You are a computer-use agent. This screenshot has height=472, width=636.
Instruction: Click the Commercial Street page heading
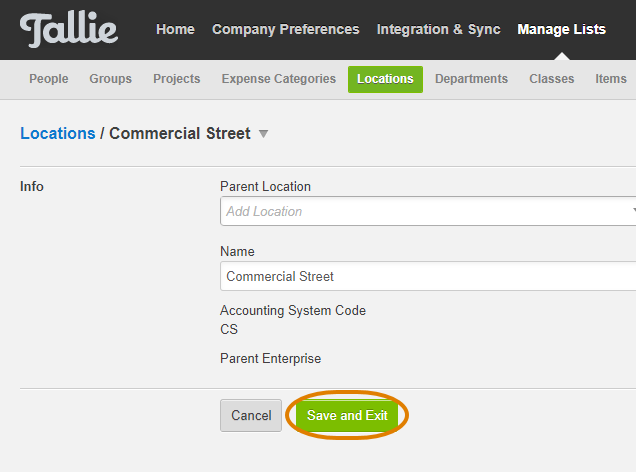point(180,133)
